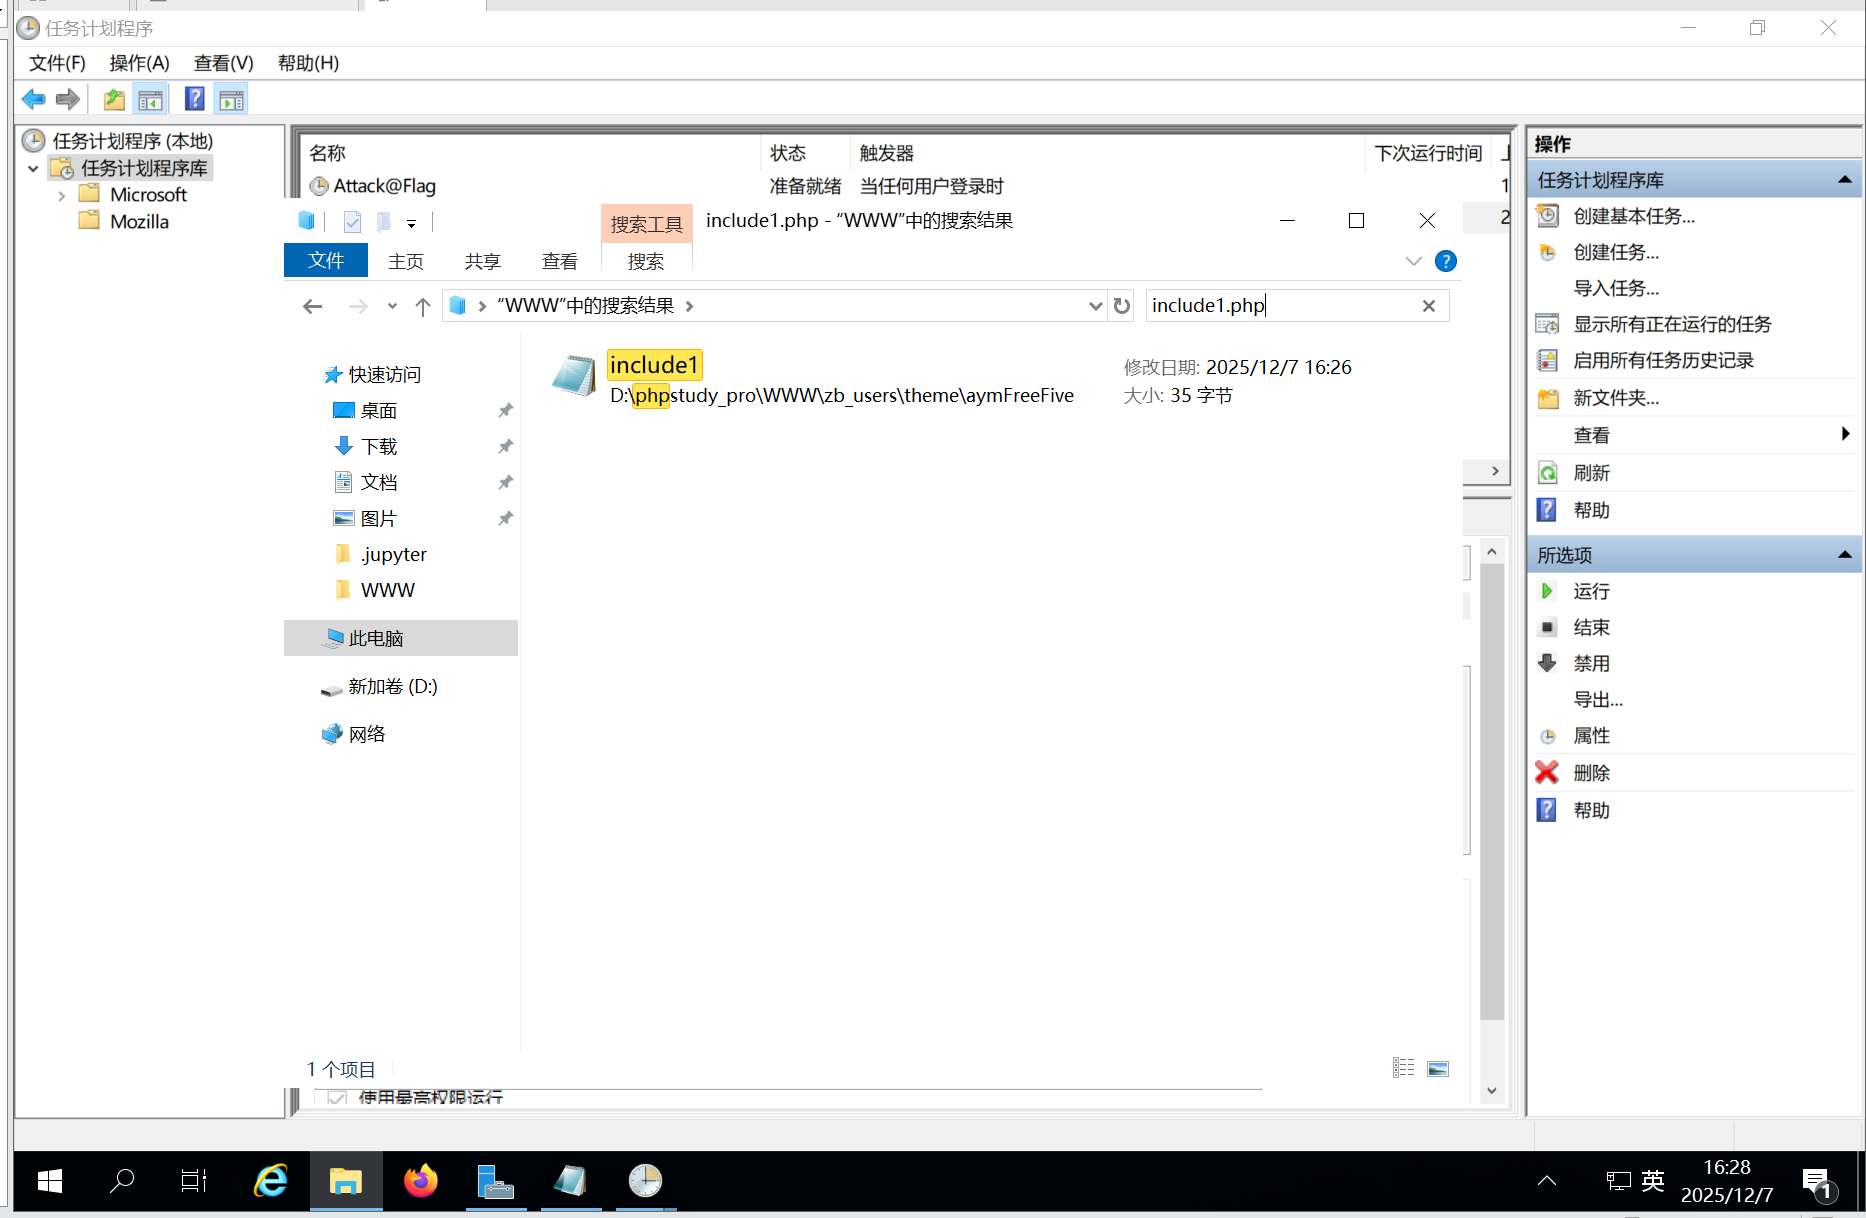Click the Task Scheduler forward arrow icon
The width and height of the screenshot is (1866, 1218).
pos(68,99)
